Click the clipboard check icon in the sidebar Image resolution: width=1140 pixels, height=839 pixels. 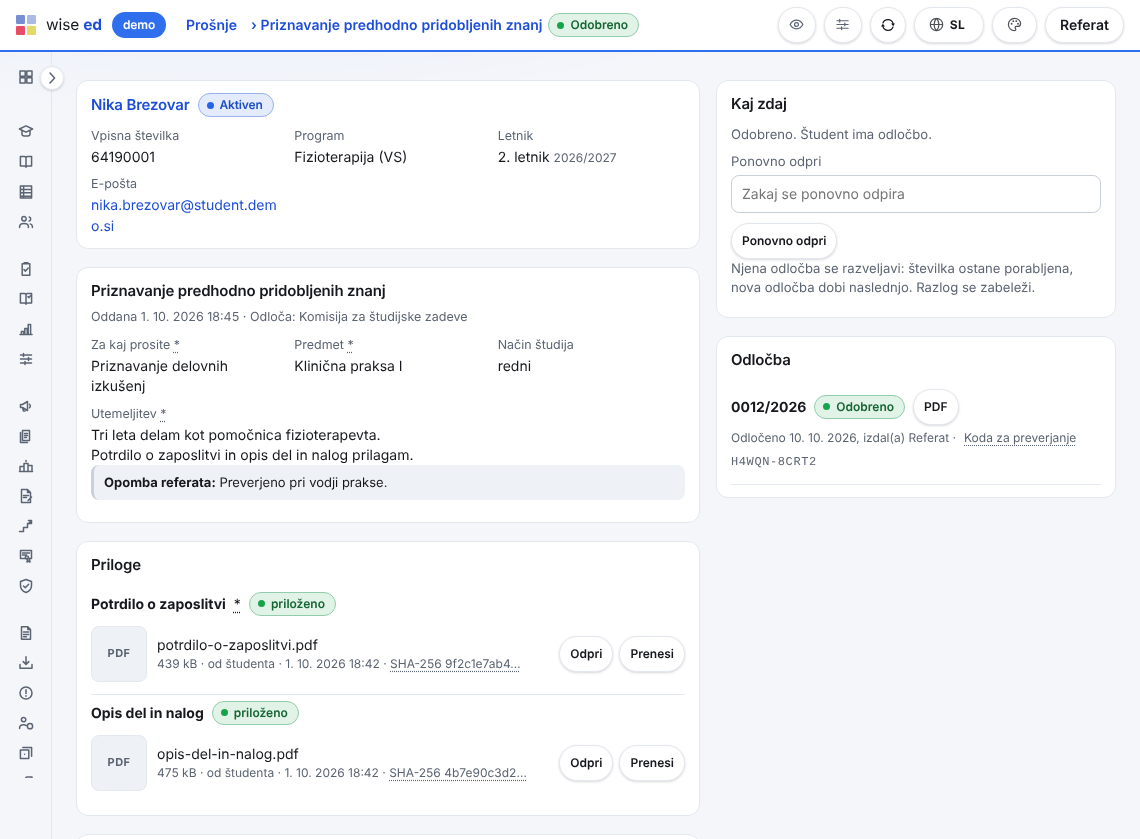click(26, 269)
